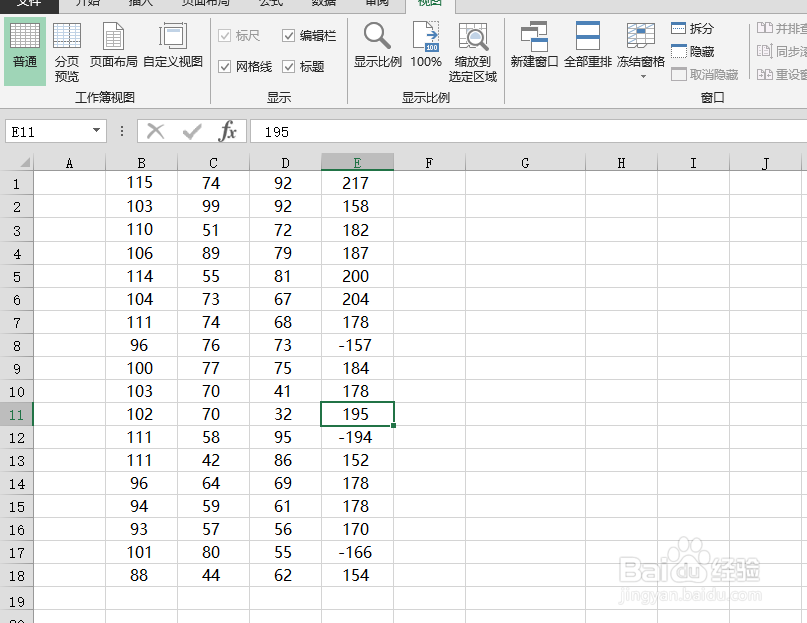Split the window (拆分)
Screen dimensions: 807x623
point(693,28)
